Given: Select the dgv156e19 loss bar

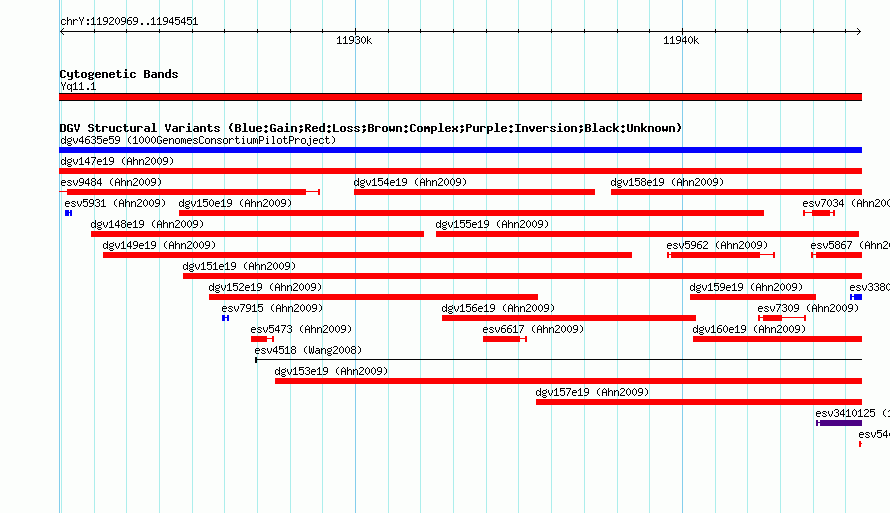Looking at the screenshot, I should point(569,318).
